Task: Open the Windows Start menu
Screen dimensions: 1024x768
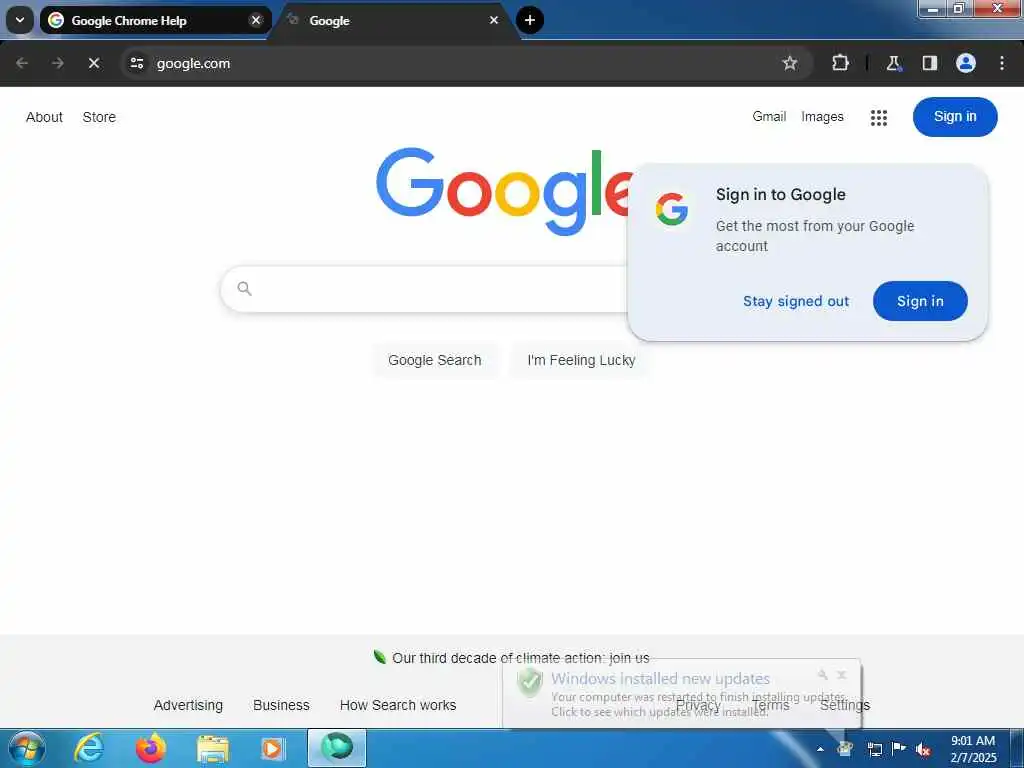Action: click(27, 748)
